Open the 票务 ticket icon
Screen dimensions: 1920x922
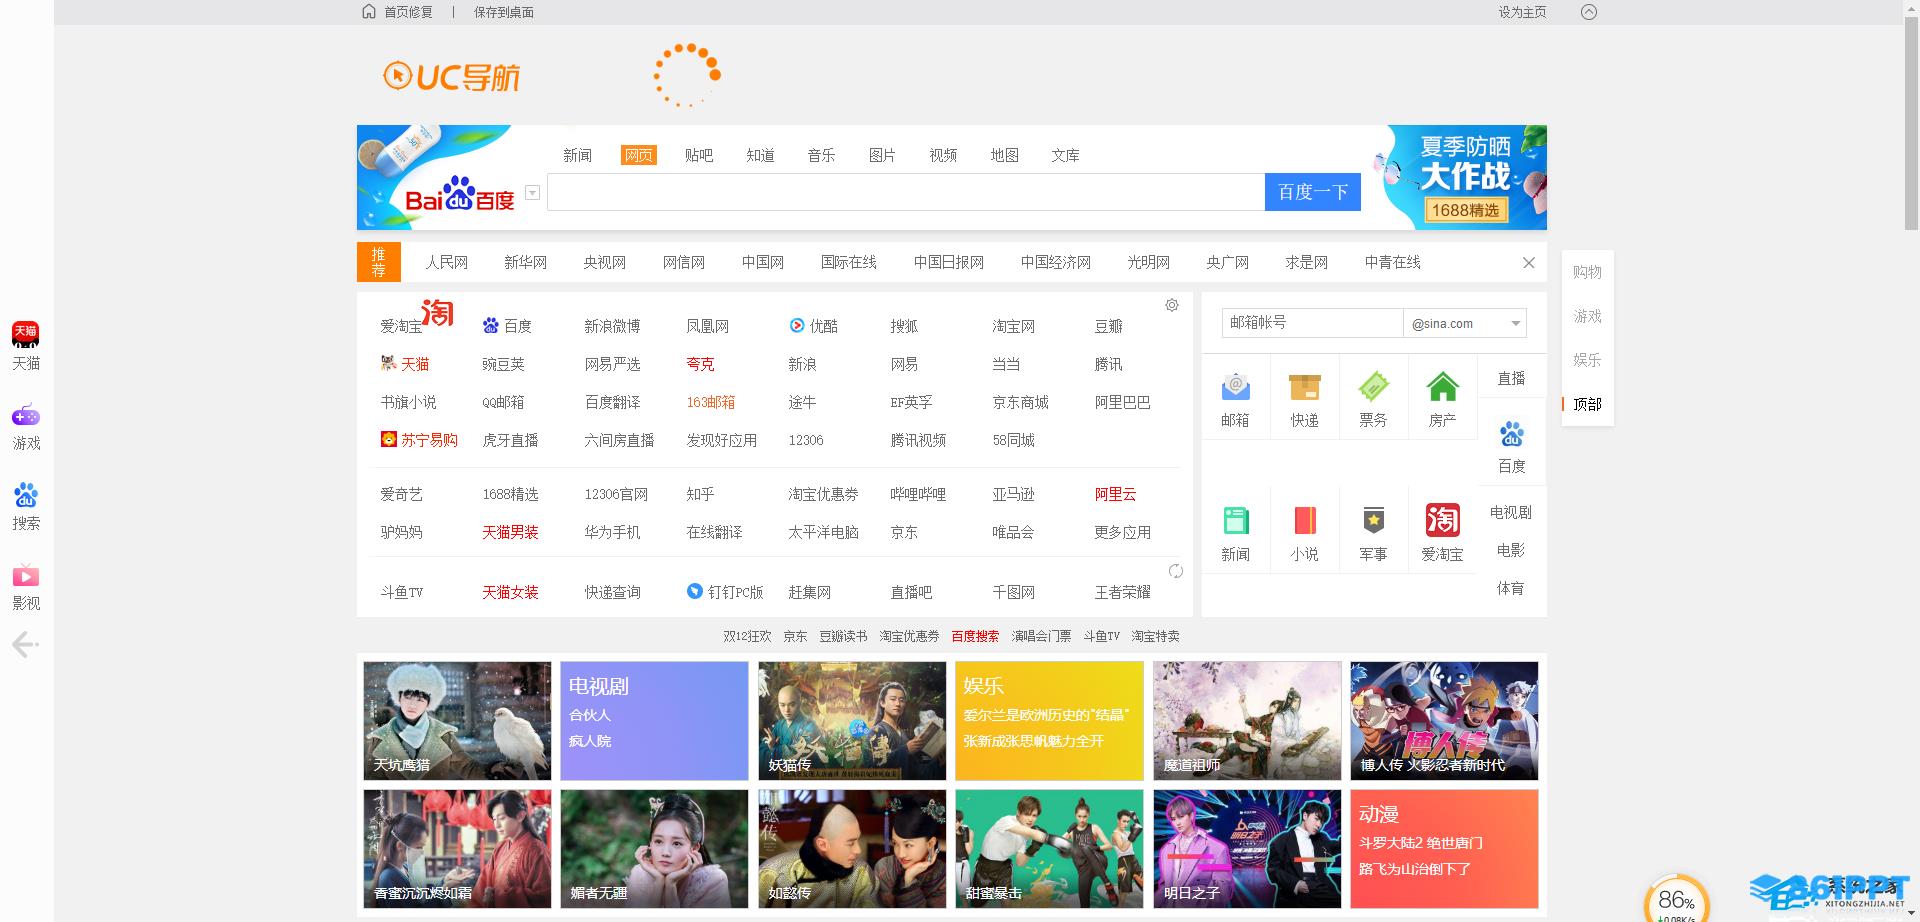1374,386
